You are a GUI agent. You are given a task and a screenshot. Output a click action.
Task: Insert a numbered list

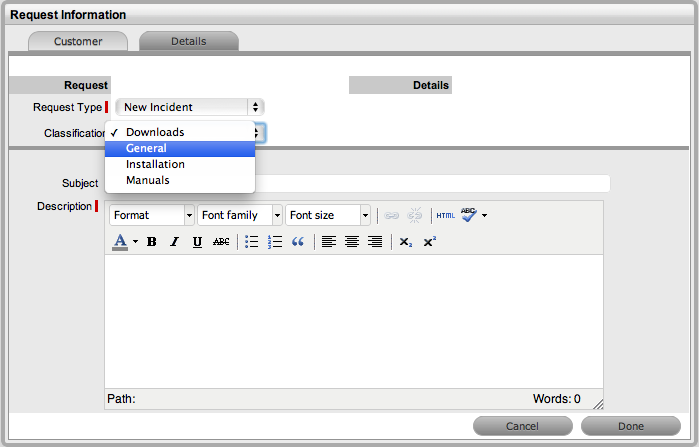tap(275, 242)
